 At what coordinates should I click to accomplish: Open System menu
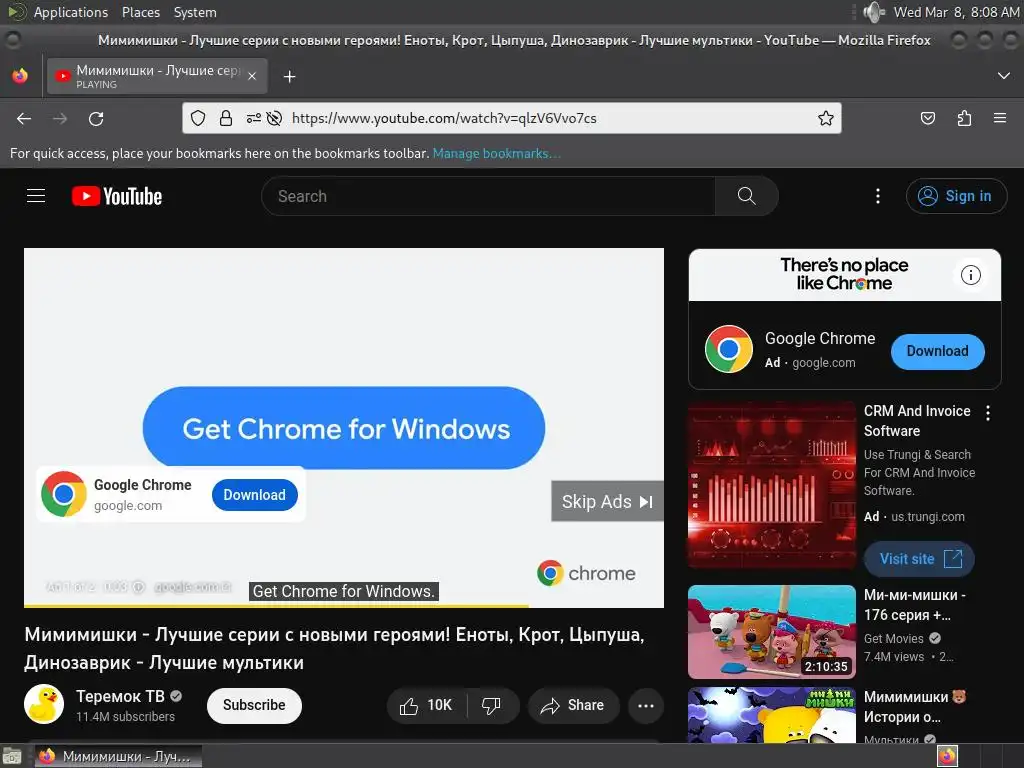pyautogui.click(x=195, y=12)
